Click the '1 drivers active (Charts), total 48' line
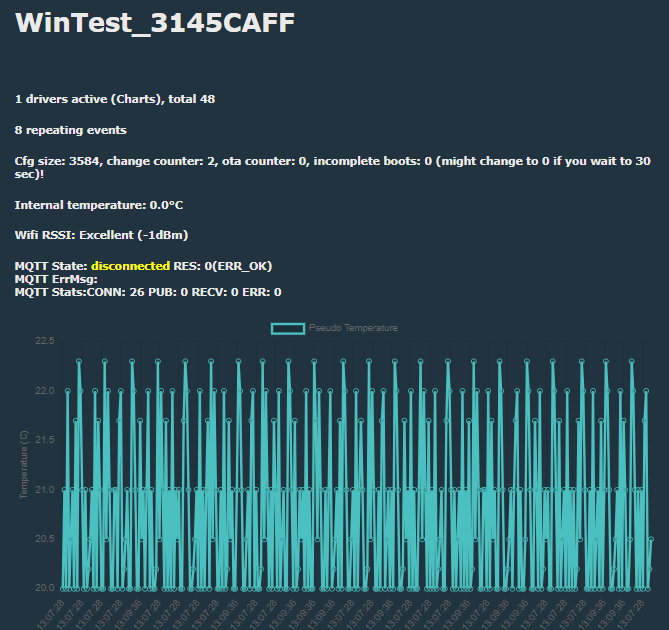 (x=115, y=99)
